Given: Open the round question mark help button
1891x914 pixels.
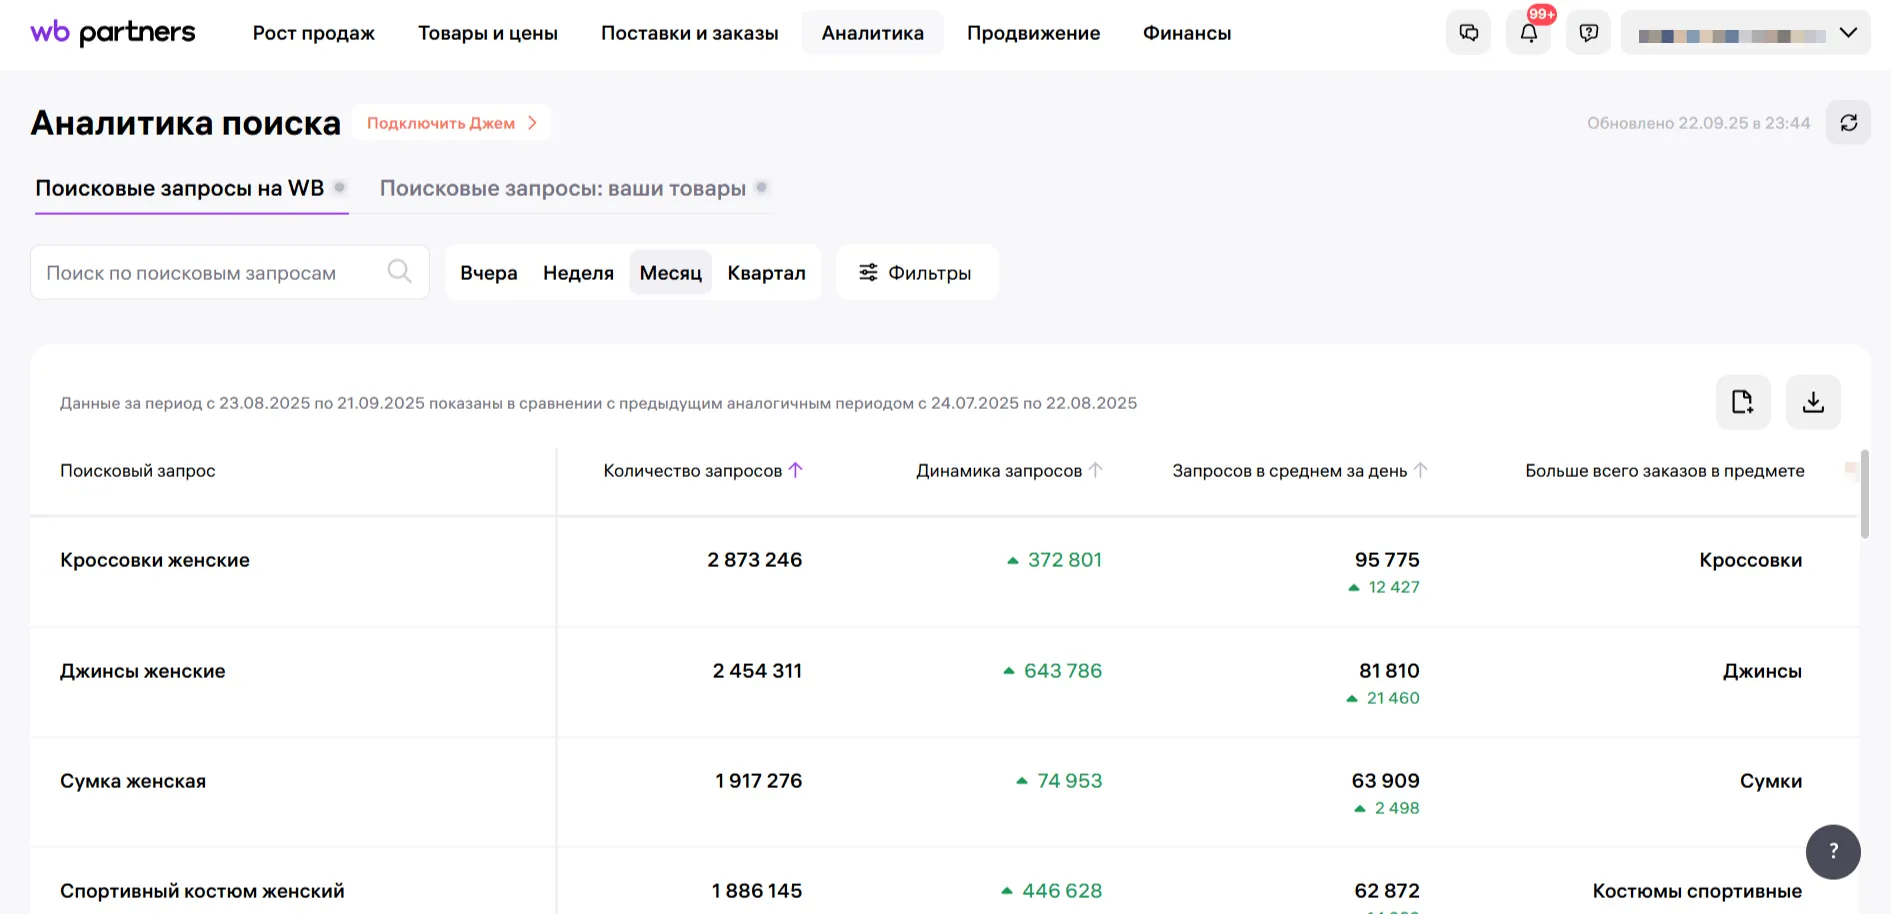Looking at the screenshot, I should coord(1833,851).
